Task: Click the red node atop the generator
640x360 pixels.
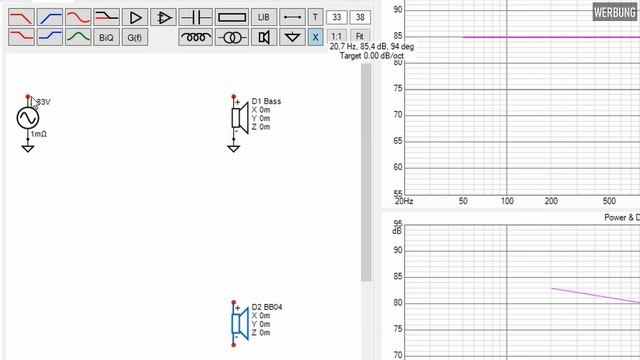Action: [28, 97]
